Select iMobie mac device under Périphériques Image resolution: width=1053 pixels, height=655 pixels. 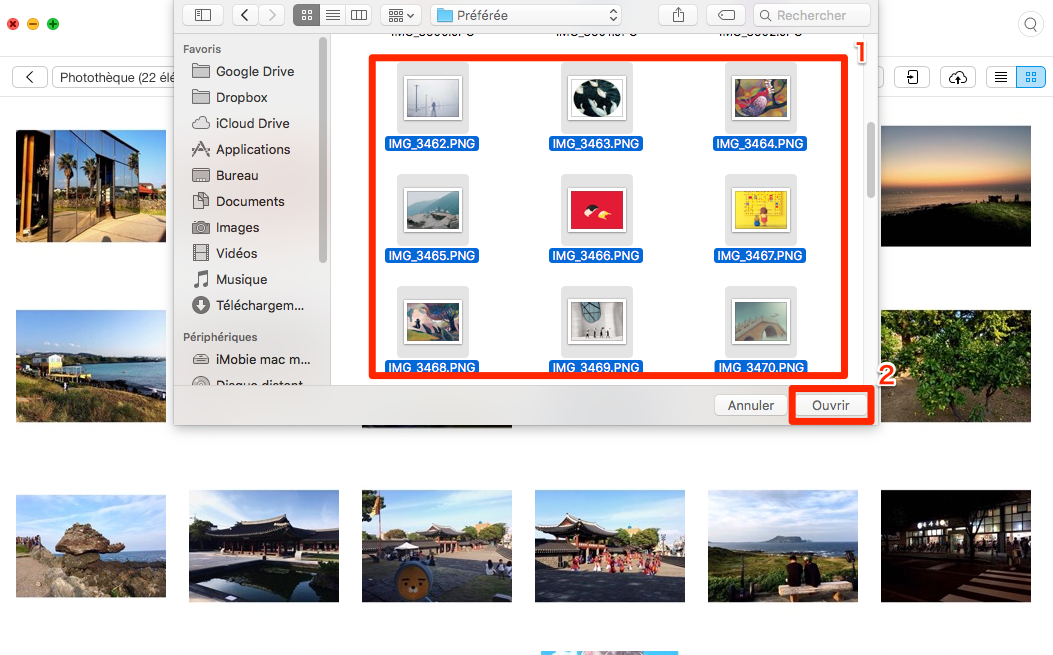click(x=263, y=359)
